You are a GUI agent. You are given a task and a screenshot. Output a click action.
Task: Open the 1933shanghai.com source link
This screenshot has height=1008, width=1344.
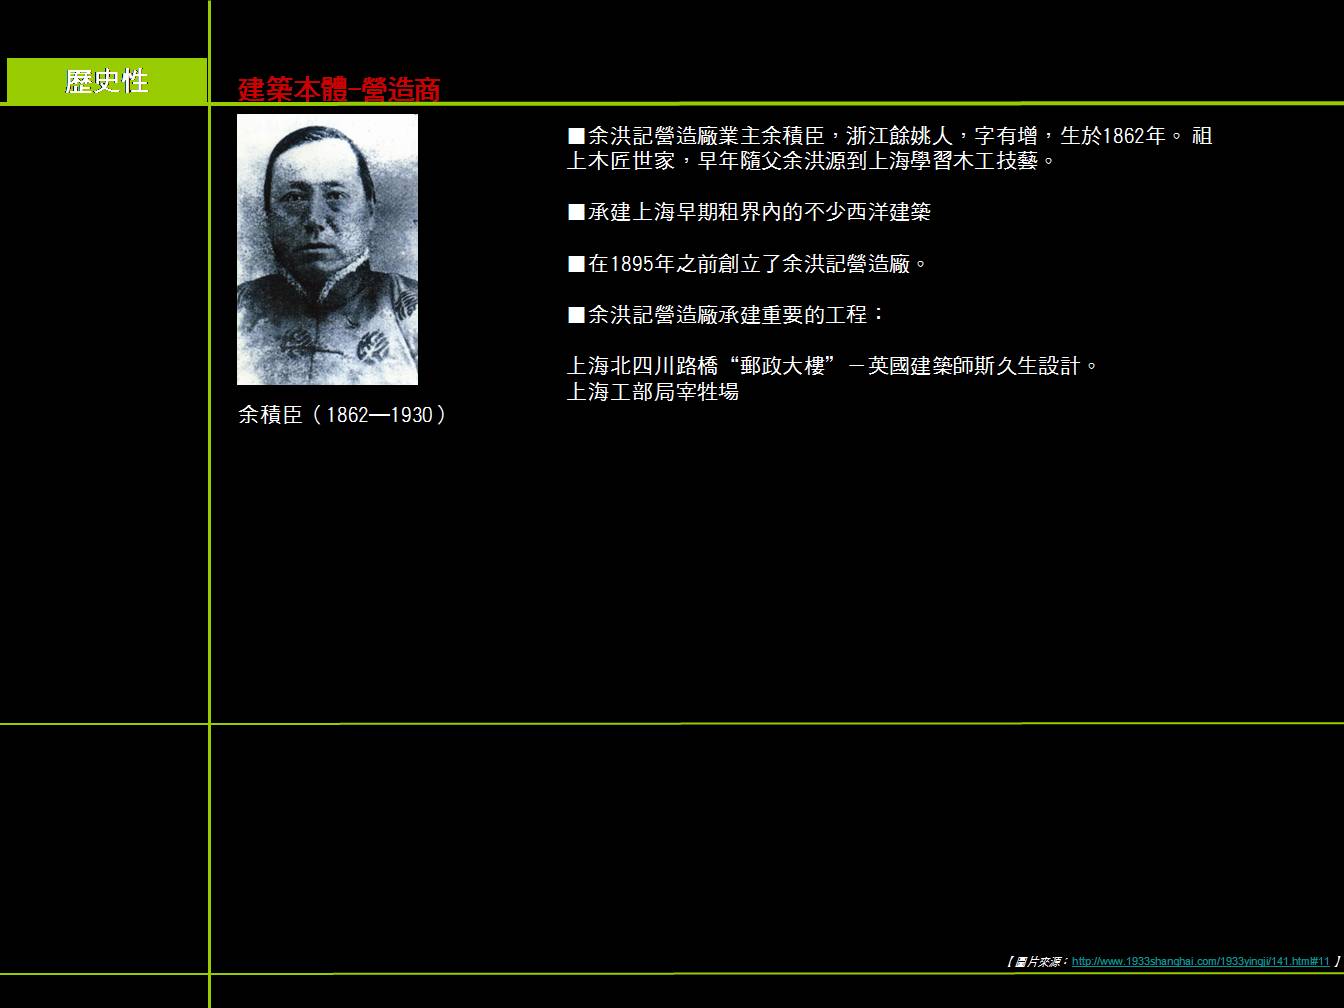click(1200, 962)
